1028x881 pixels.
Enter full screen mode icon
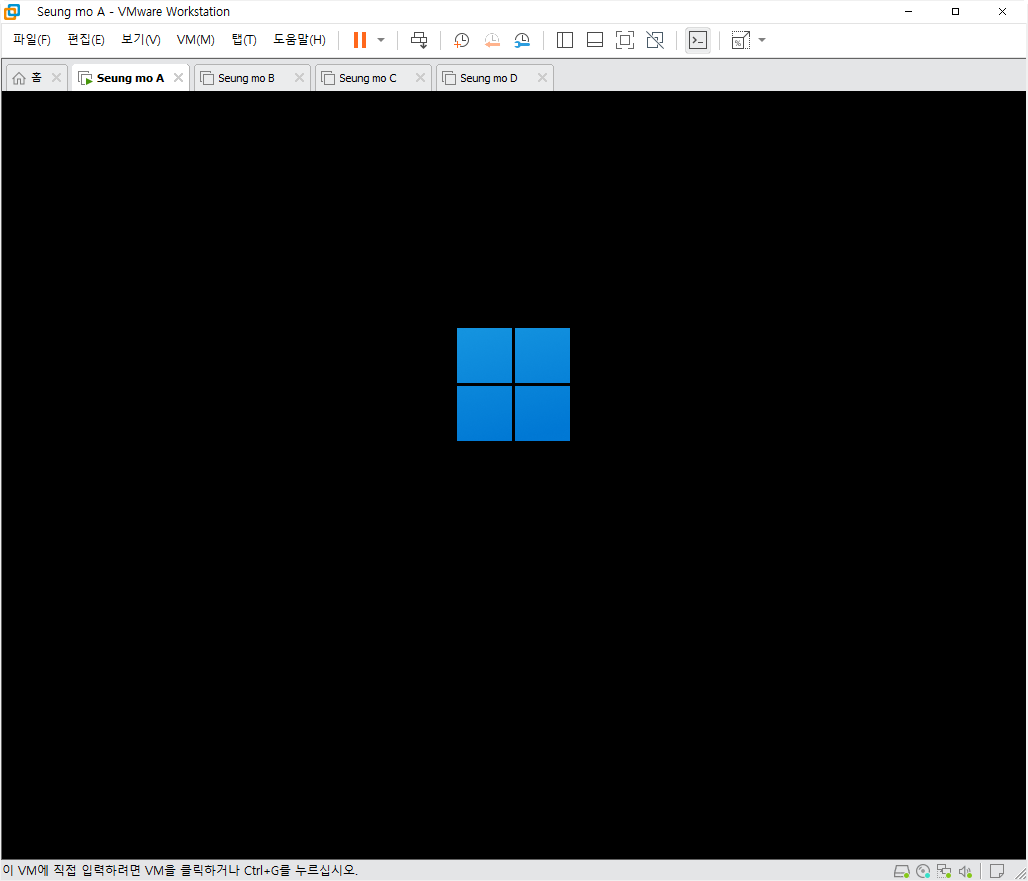625,40
